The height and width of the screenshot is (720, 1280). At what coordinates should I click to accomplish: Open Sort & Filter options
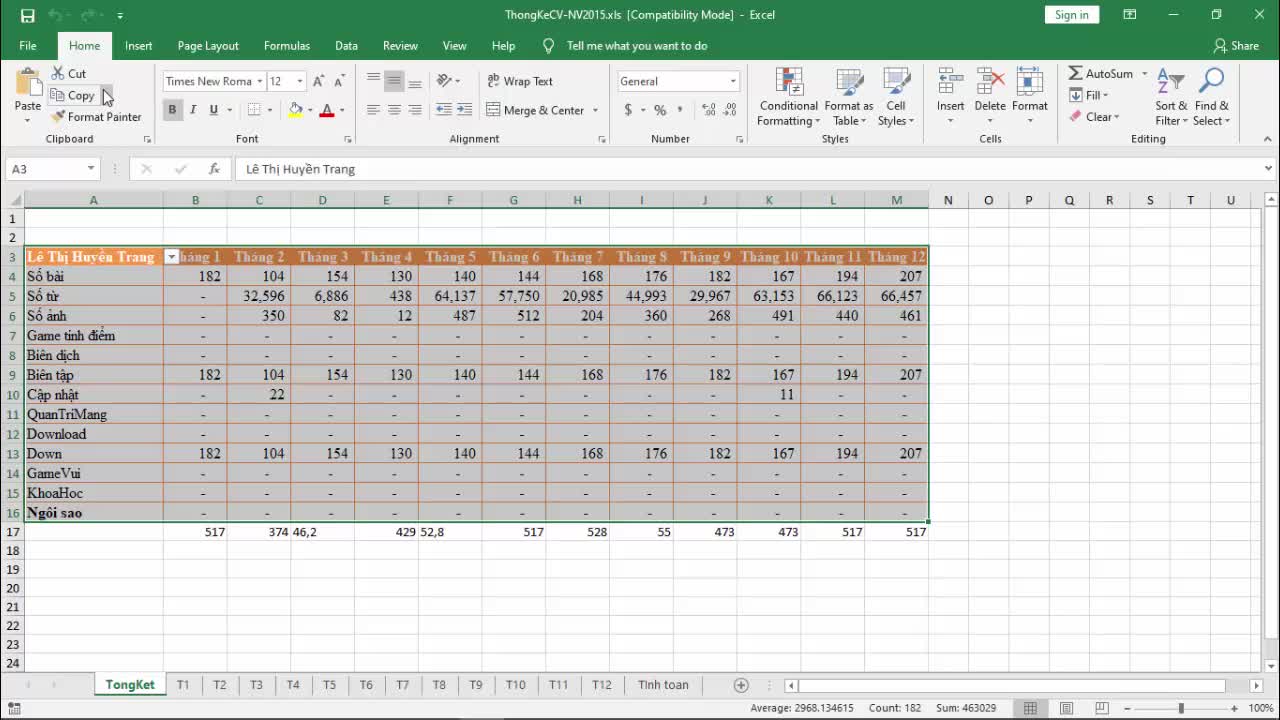[1171, 97]
